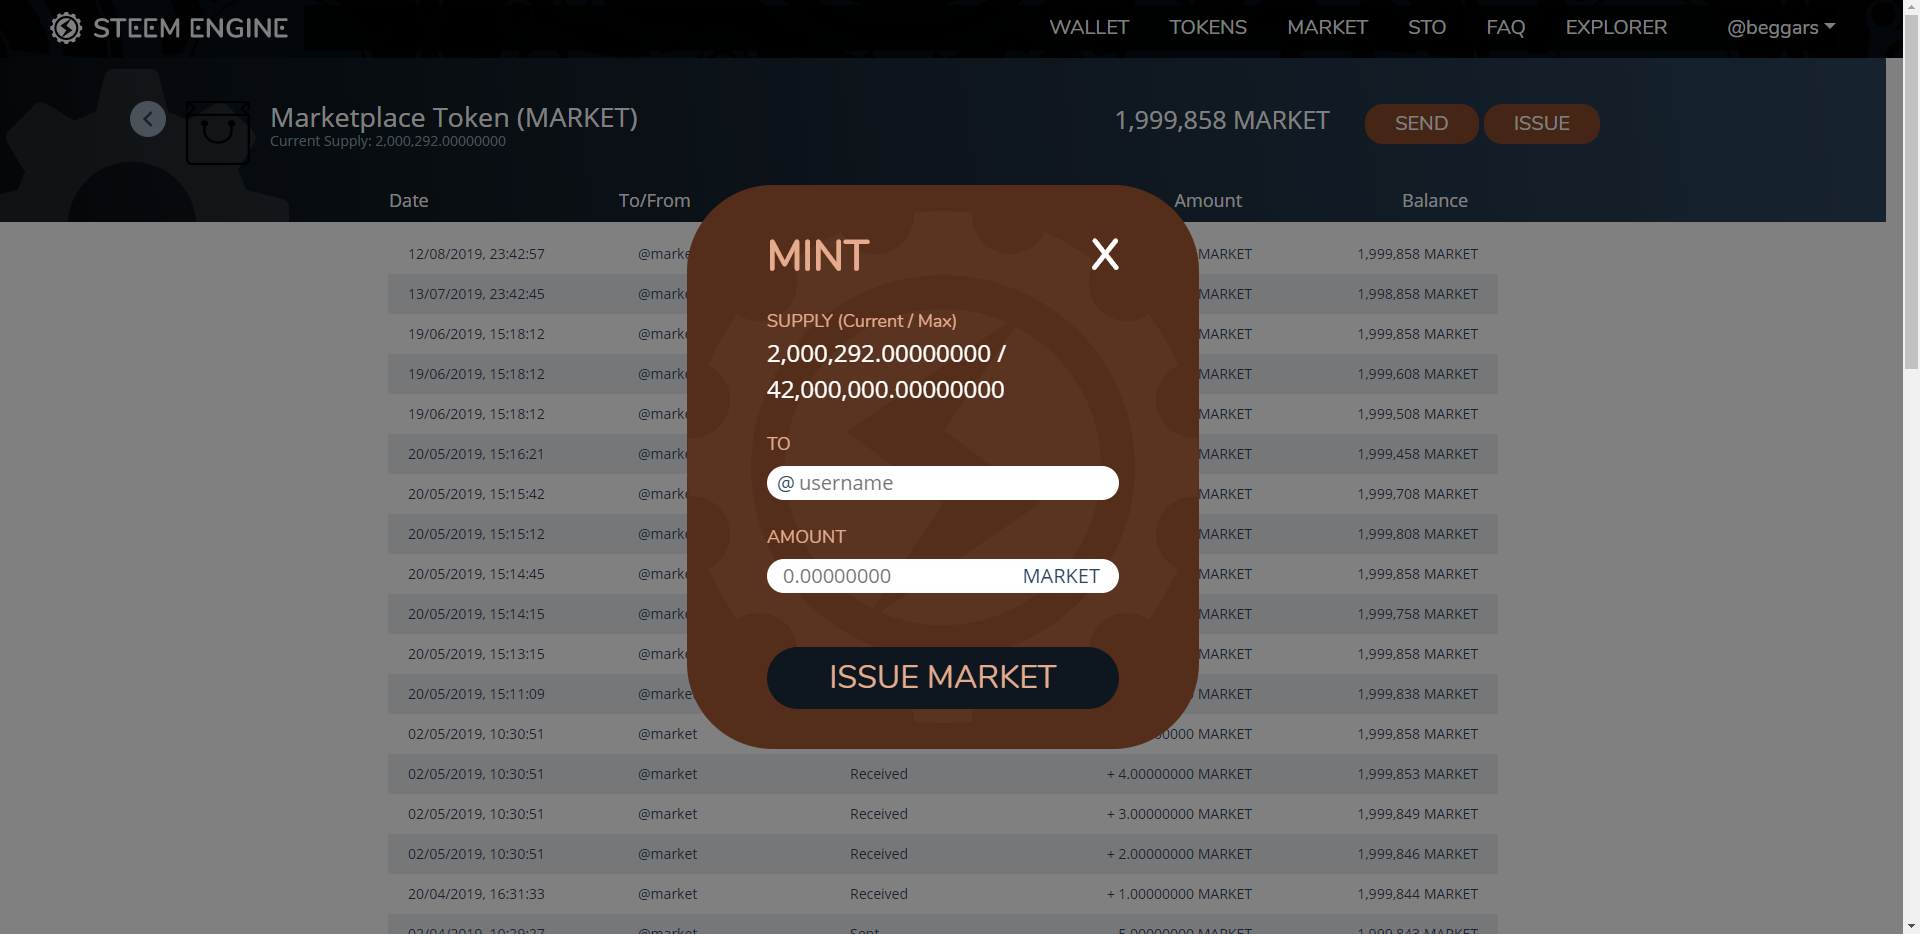Click the ISSUE button
Viewport: 1920px width, 934px height.
point(1541,123)
